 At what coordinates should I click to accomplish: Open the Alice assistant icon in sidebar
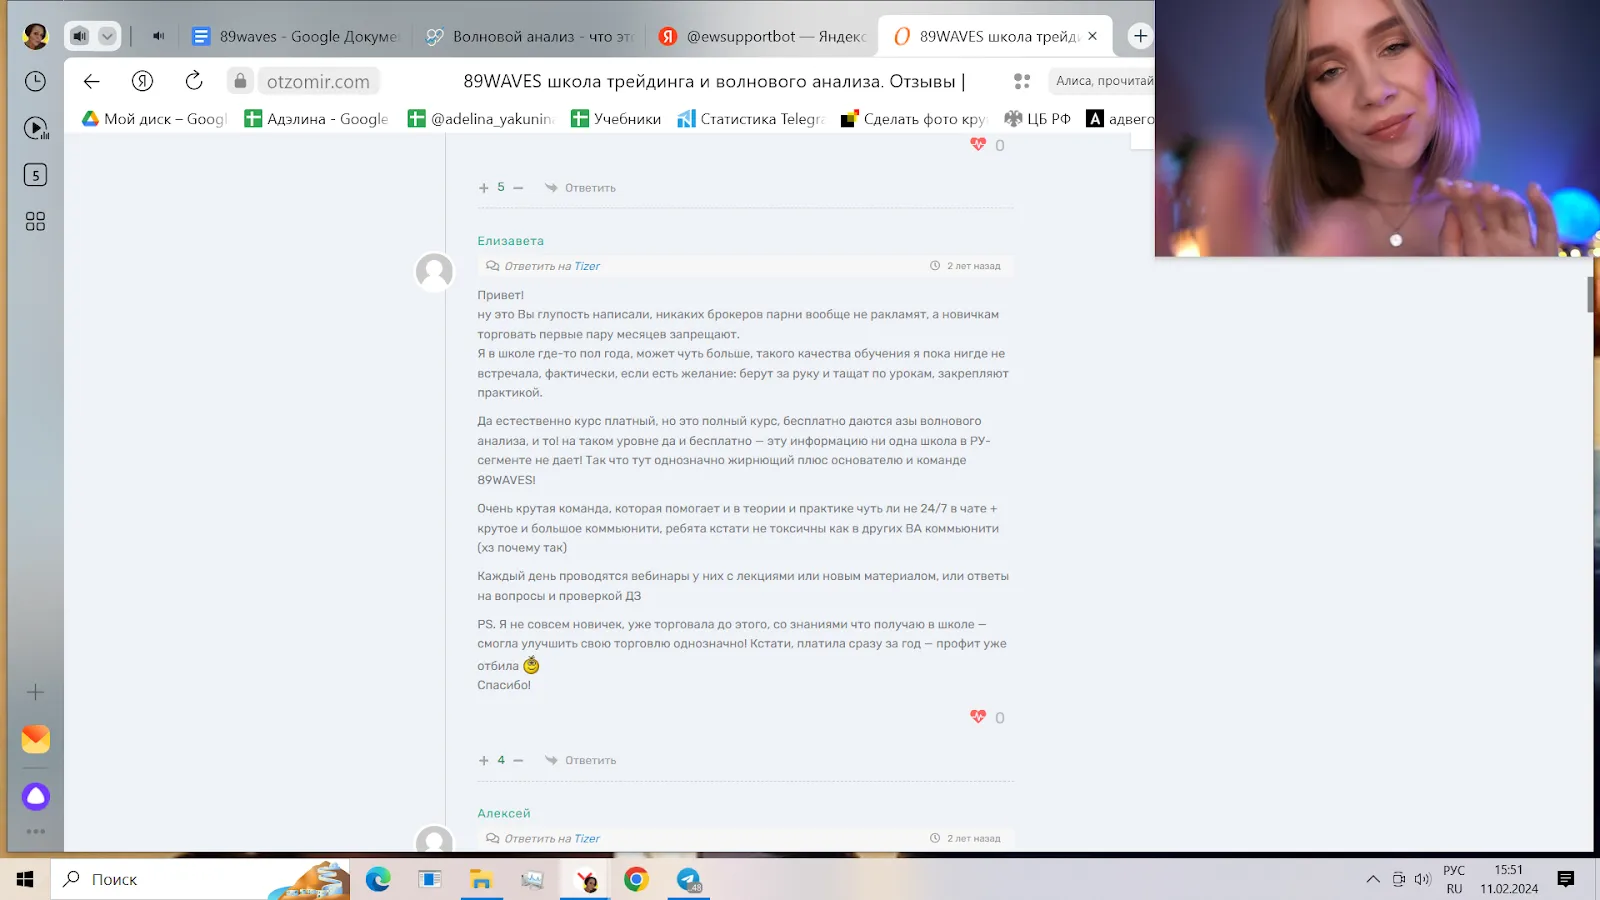35,796
